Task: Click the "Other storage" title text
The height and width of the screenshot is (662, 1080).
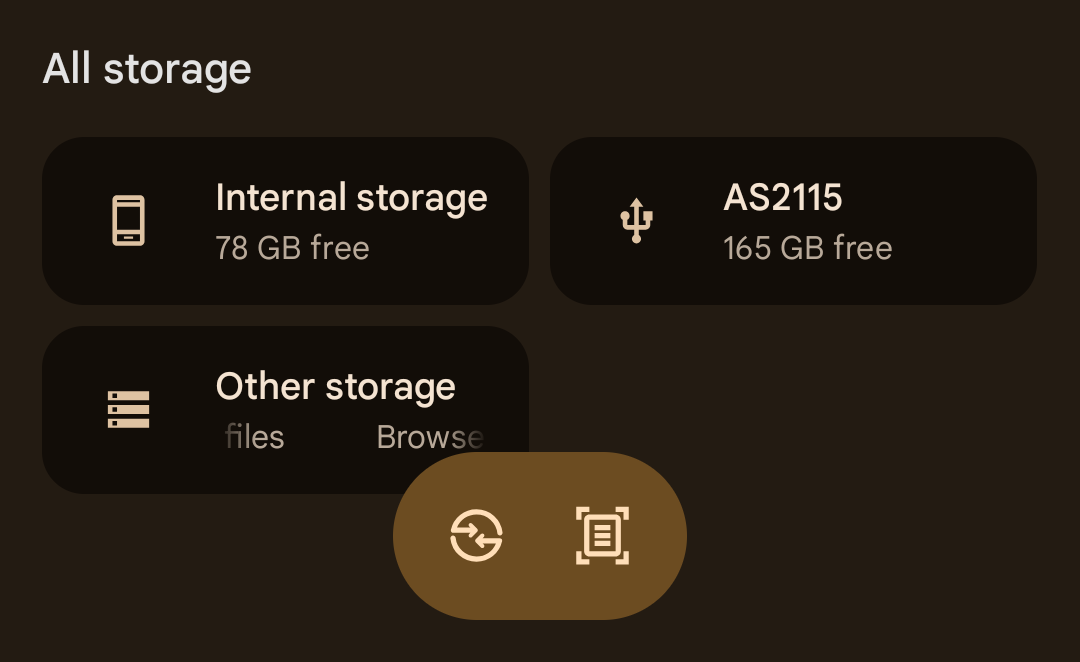Action: click(x=335, y=387)
